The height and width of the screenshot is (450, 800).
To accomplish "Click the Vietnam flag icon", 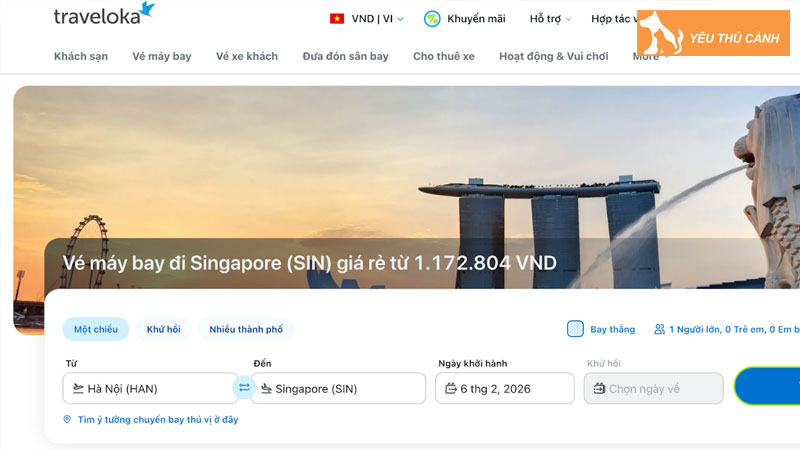I will (337, 19).
